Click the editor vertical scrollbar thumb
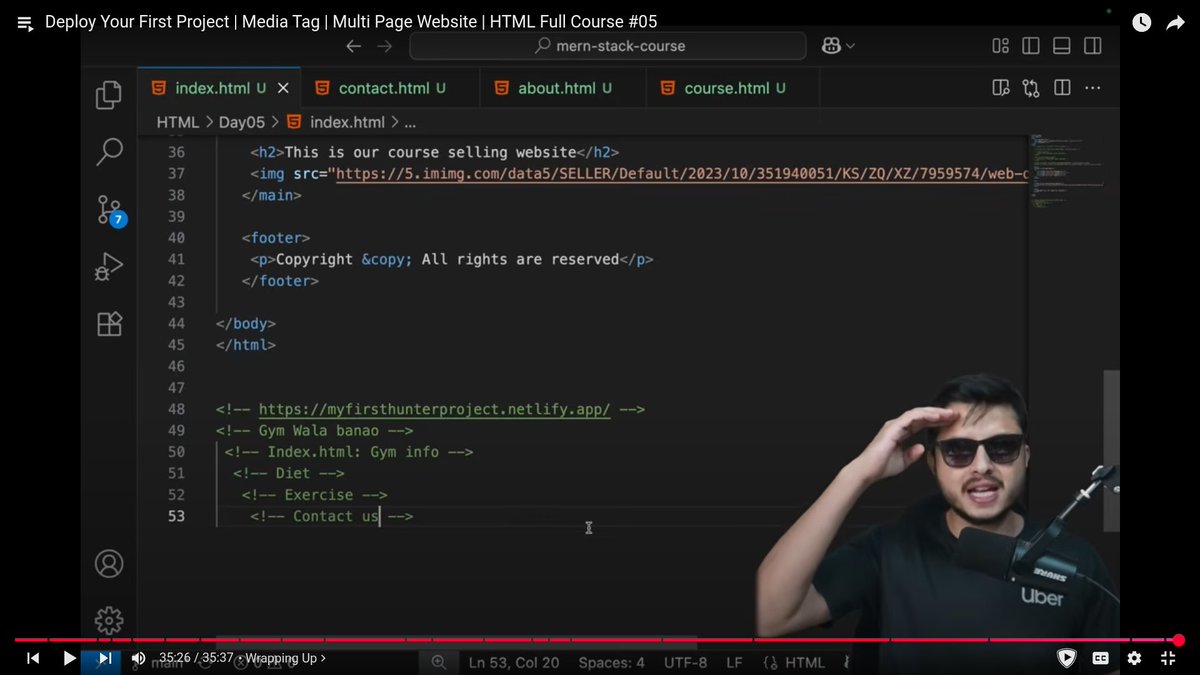This screenshot has height=675, width=1200. click(x=1111, y=450)
